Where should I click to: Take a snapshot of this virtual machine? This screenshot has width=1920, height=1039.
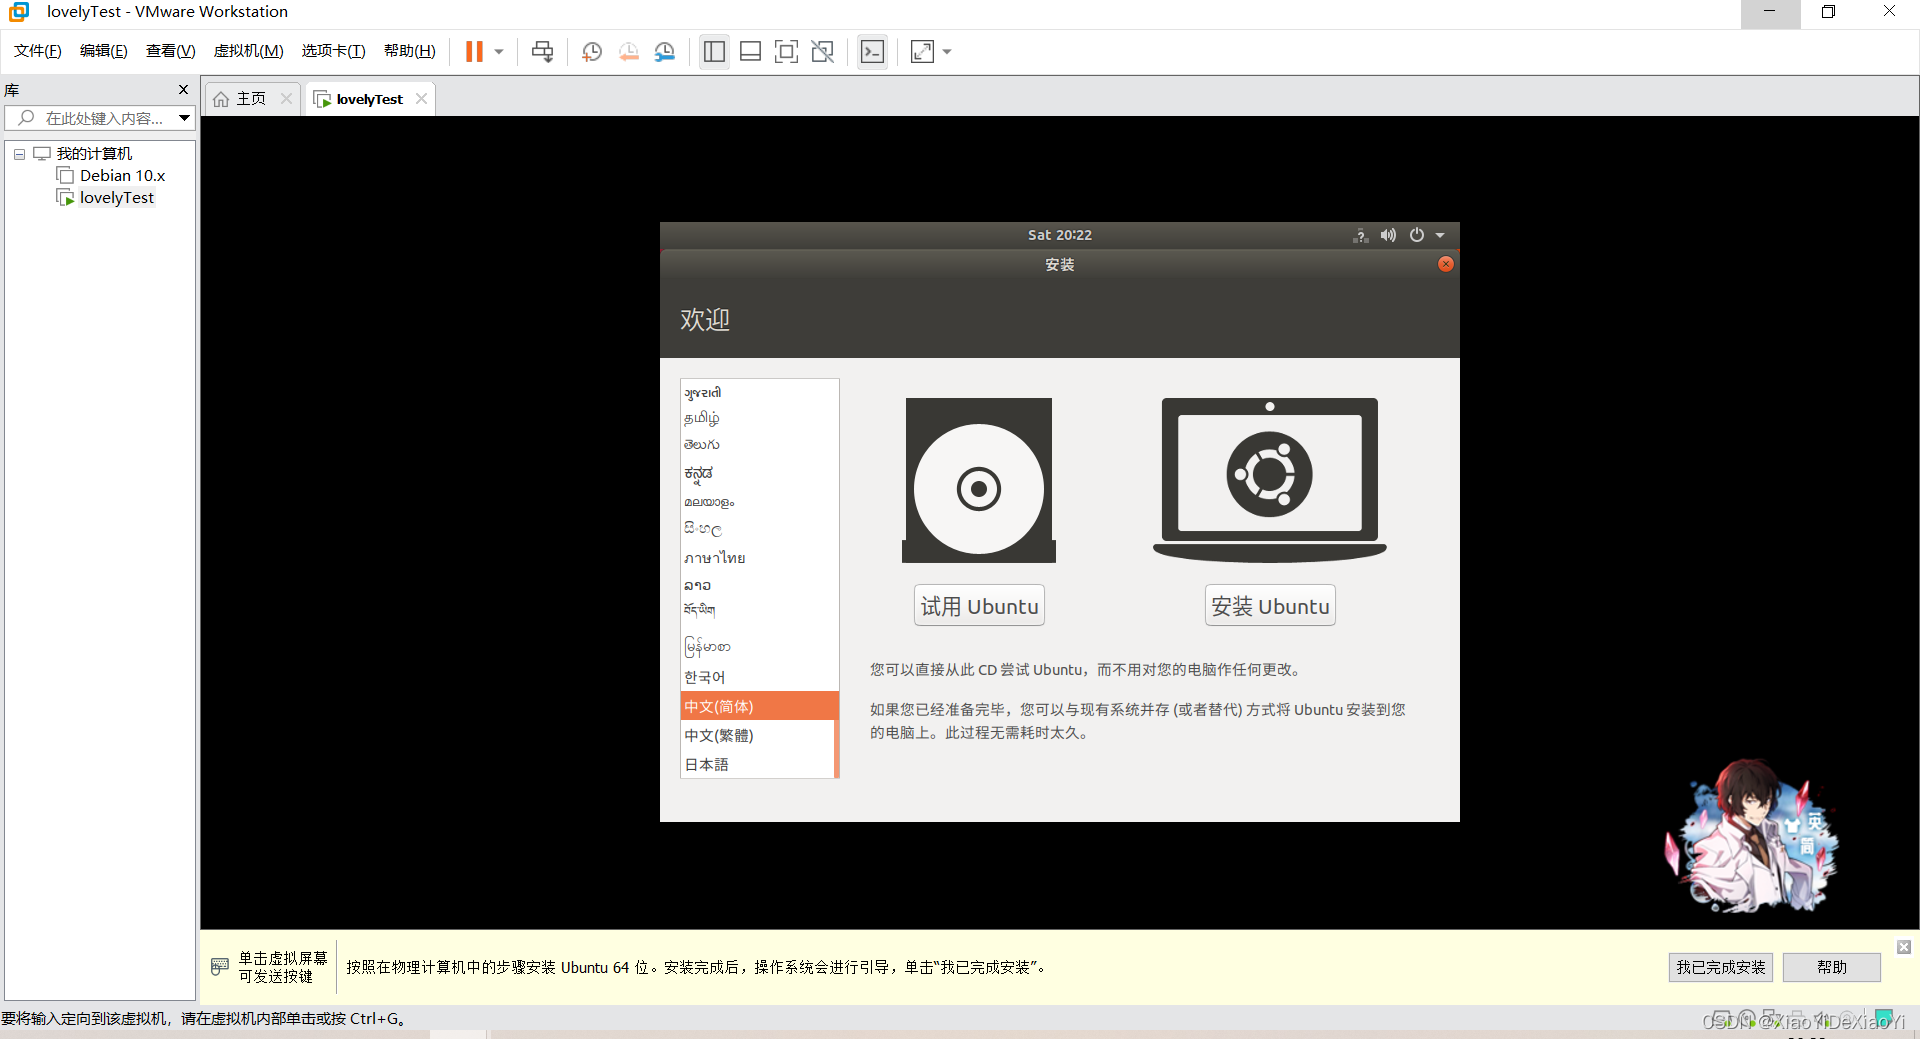(592, 51)
